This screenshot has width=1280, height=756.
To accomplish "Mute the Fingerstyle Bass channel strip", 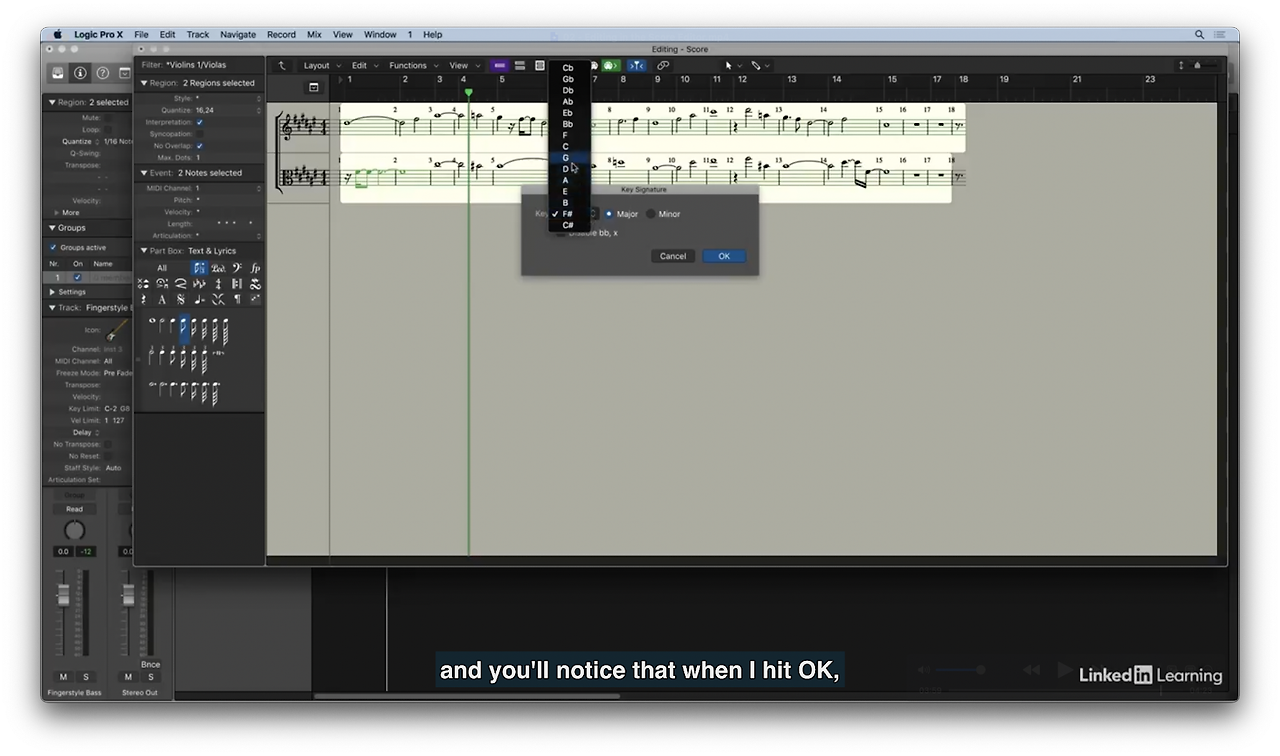I will pyautogui.click(x=63, y=677).
